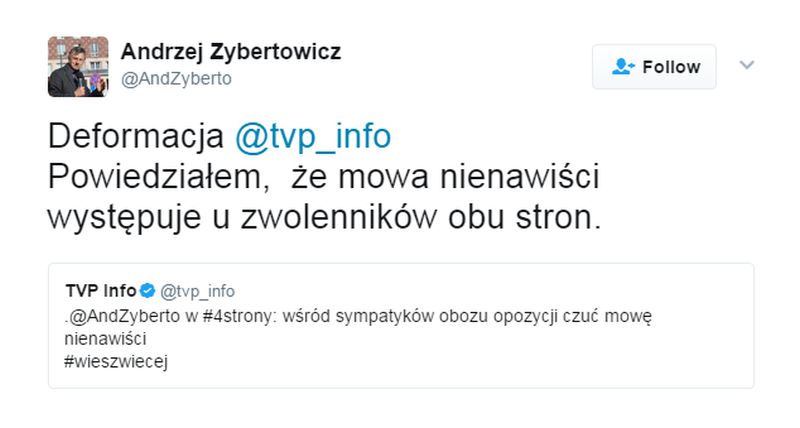Screen dimensions: 800x428
Task: Click the person-plus icon on Follow button
Action: (x=624, y=67)
